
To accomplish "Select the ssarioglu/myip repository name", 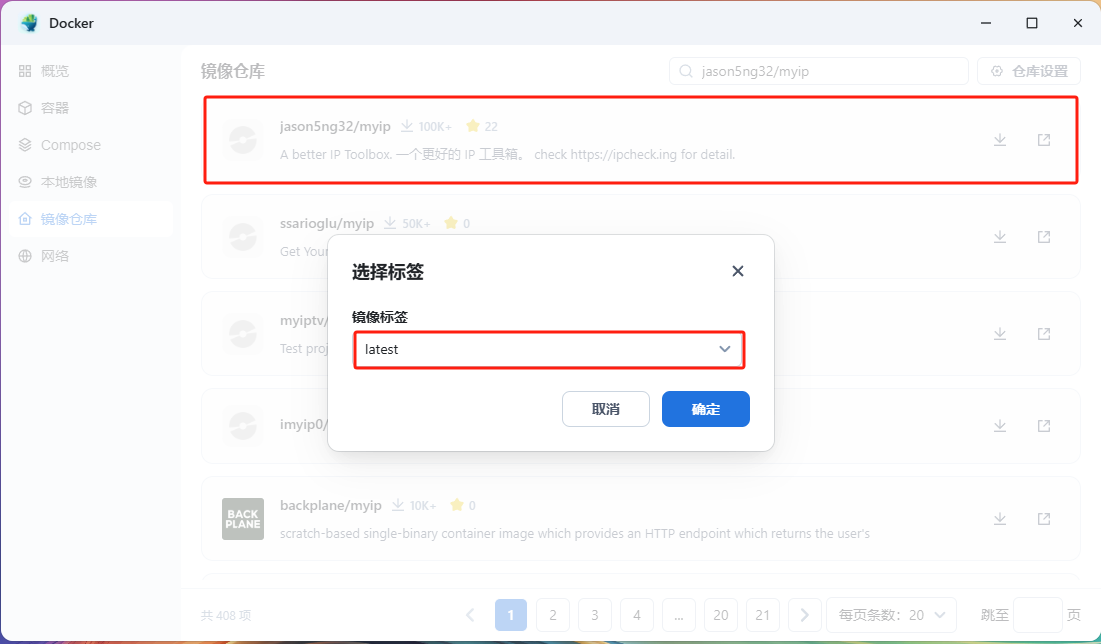I will (327, 223).
